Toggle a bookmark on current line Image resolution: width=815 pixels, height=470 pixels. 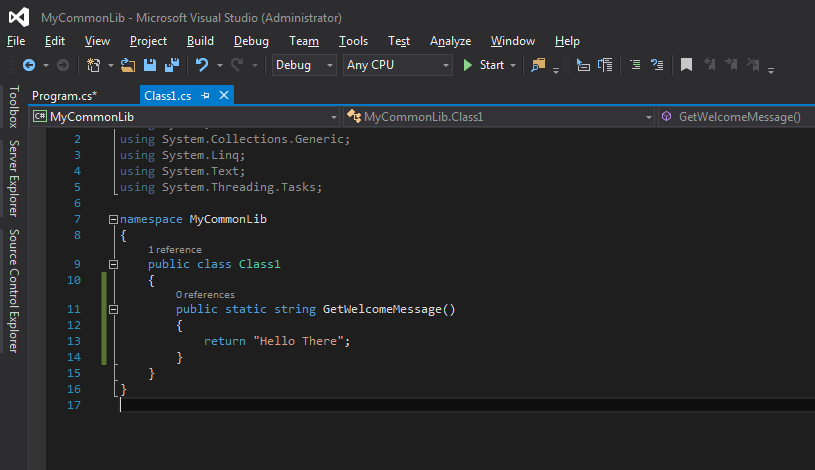coord(686,65)
